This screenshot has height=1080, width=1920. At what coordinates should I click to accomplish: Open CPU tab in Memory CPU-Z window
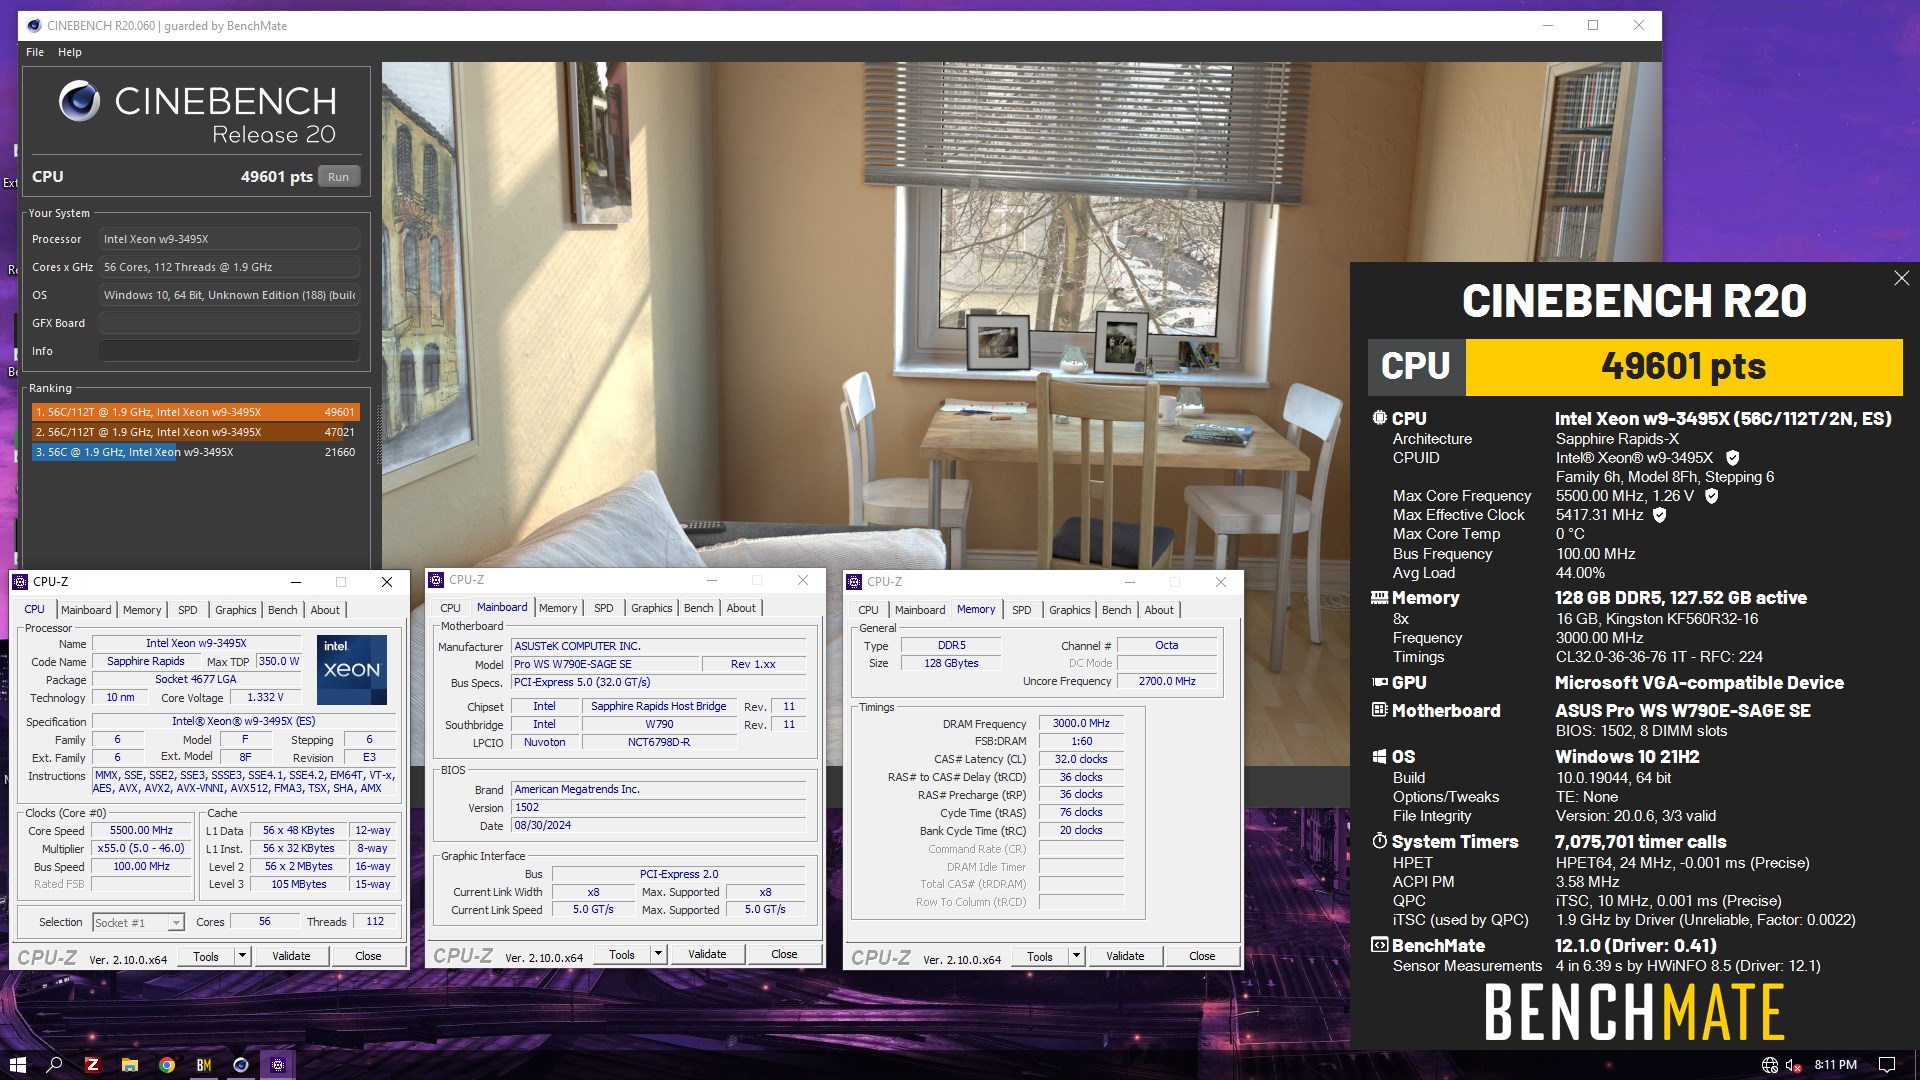pyautogui.click(x=868, y=610)
